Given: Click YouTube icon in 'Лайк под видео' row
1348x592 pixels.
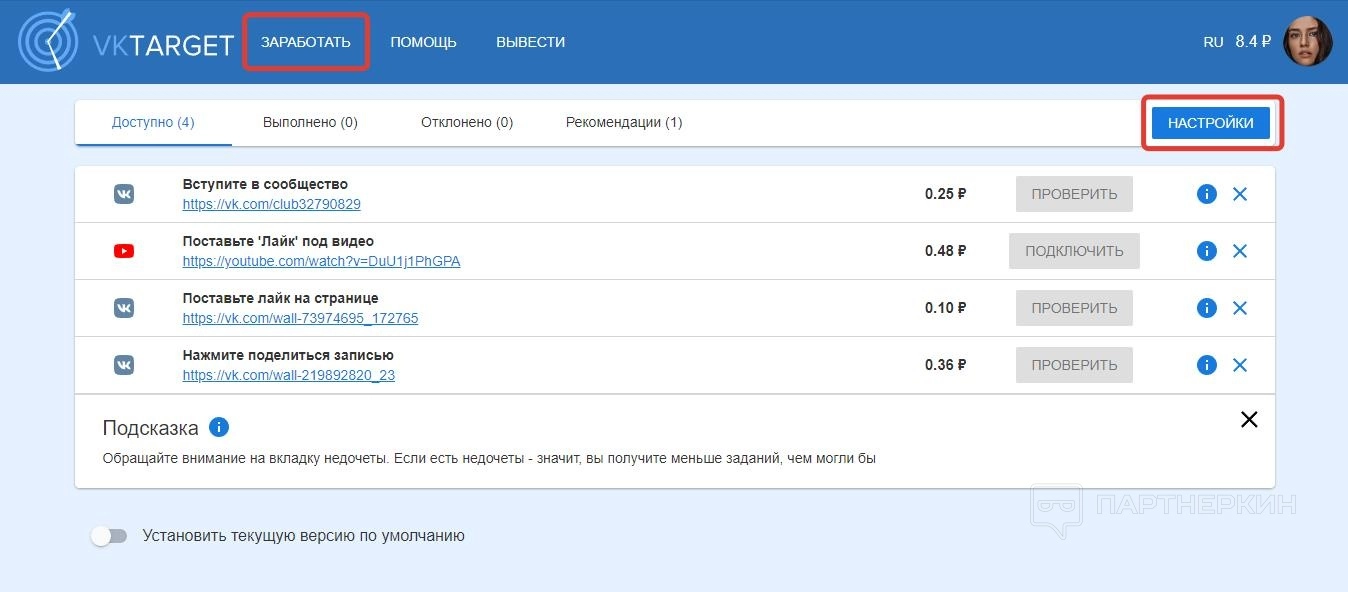Looking at the screenshot, I should coord(124,251).
